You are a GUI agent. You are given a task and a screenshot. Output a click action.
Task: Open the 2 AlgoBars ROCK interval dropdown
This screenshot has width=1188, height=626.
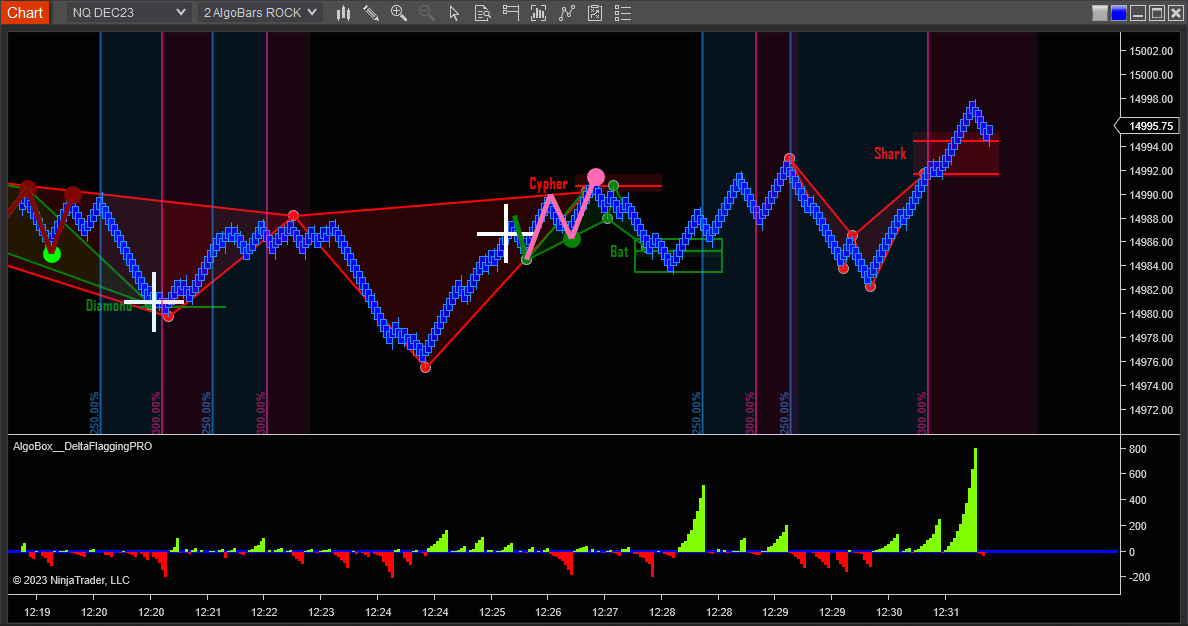point(260,12)
